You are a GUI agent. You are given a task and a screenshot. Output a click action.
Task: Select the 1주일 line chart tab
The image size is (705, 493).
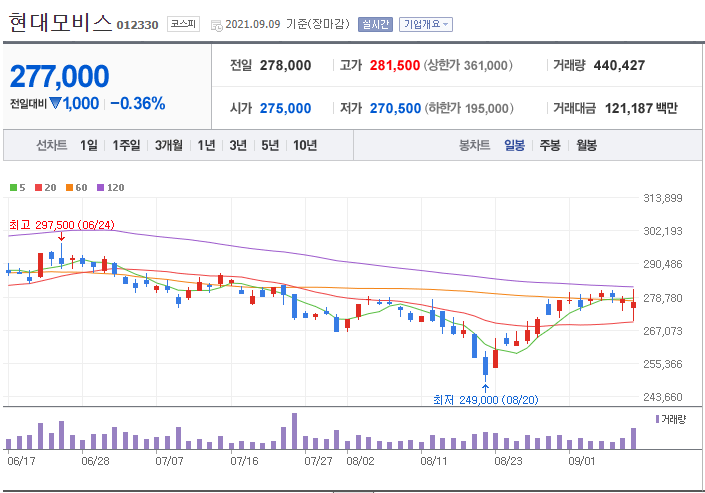click(x=126, y=145)
